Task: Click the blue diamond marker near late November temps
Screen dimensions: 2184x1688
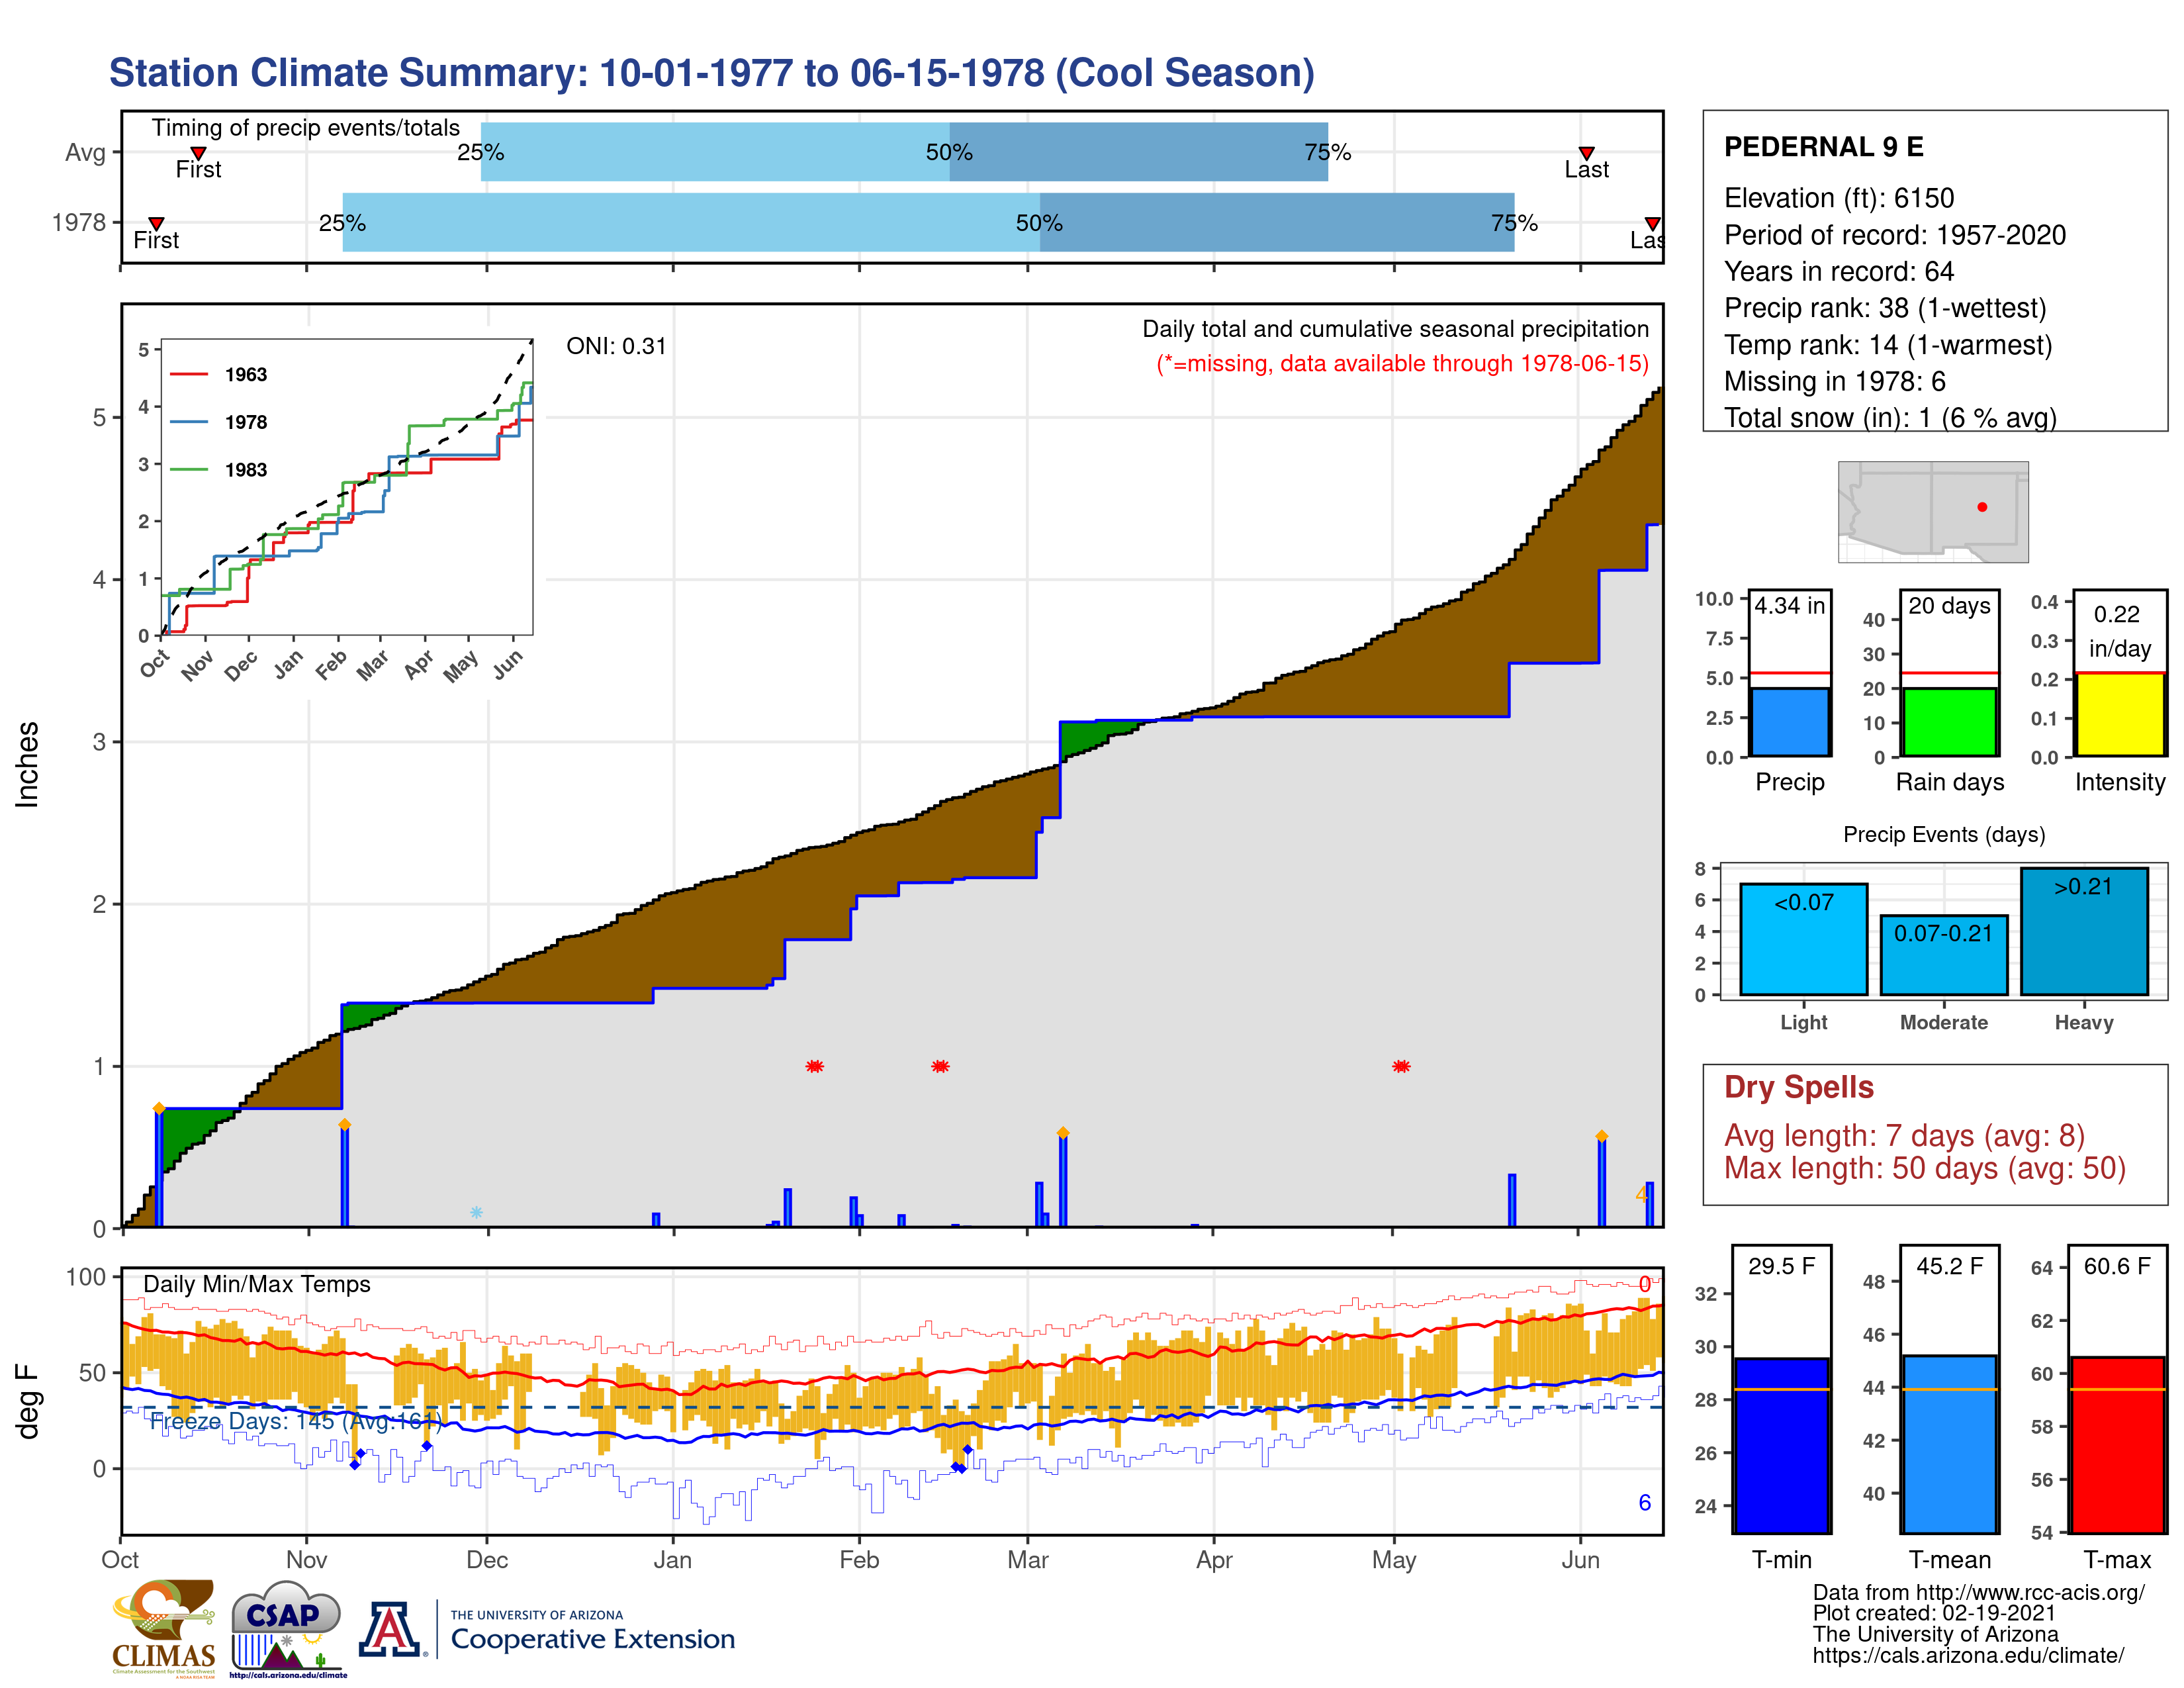Action: [x=427, y=1446]
